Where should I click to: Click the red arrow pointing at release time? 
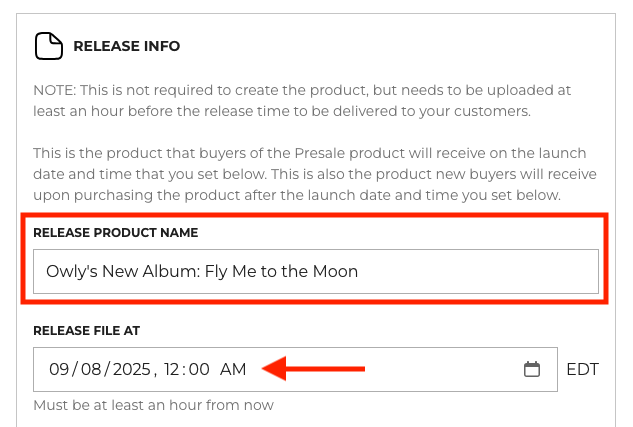313,370
